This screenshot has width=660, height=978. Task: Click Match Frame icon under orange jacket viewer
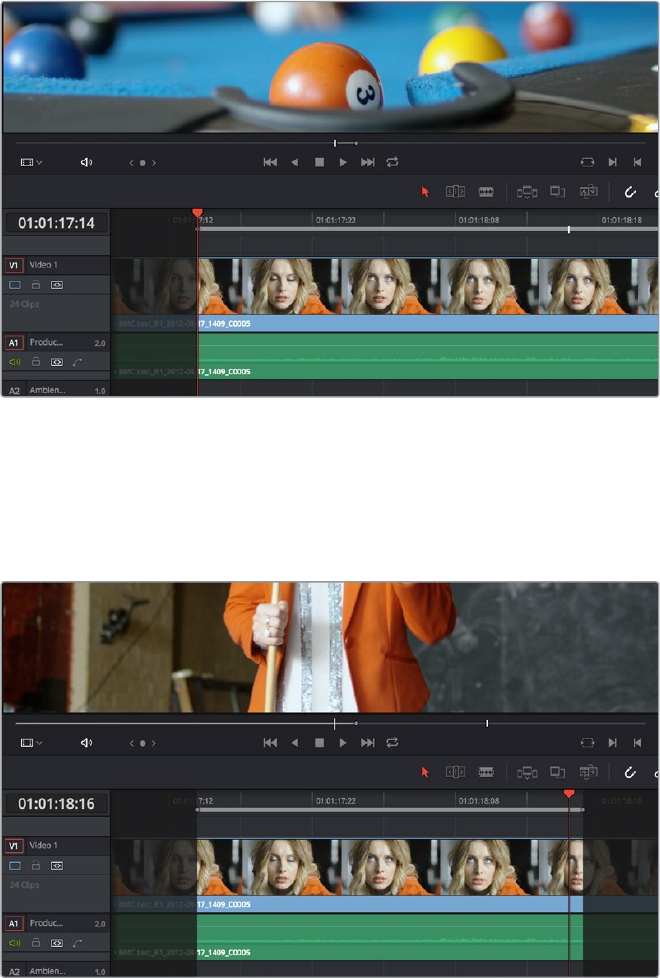click(x=587, y=743)
